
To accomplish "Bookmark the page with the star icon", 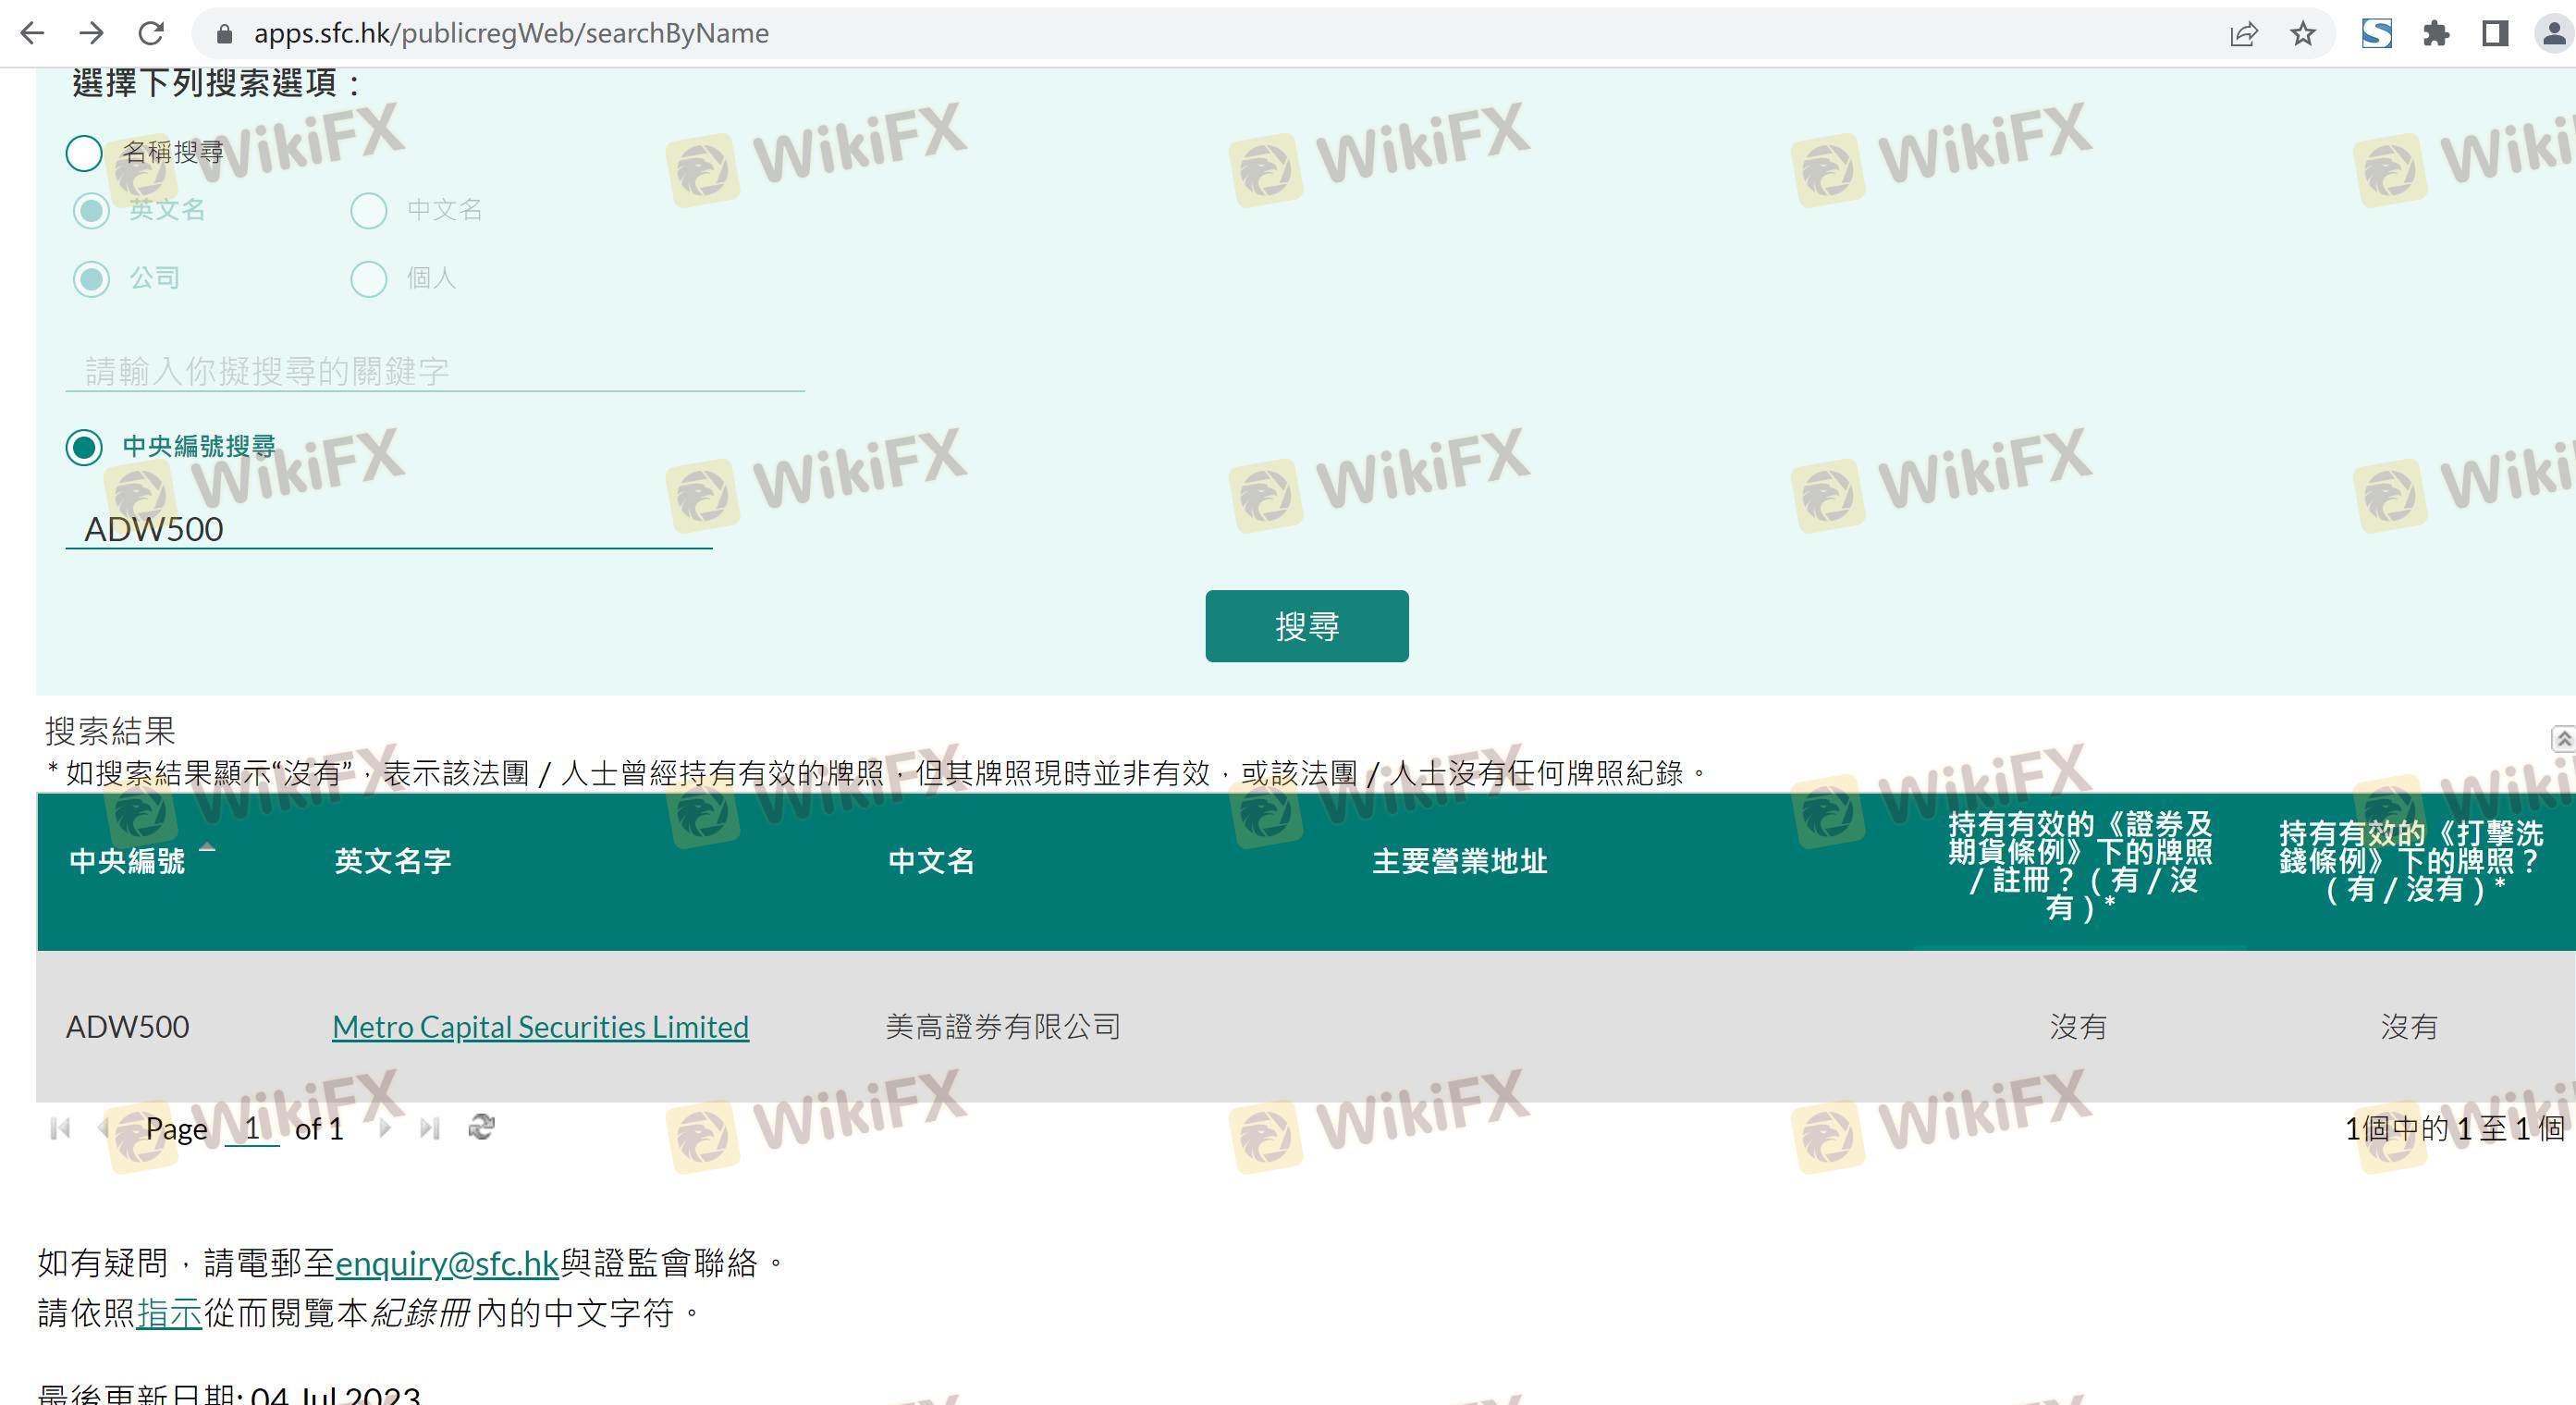I will 2303,34.
